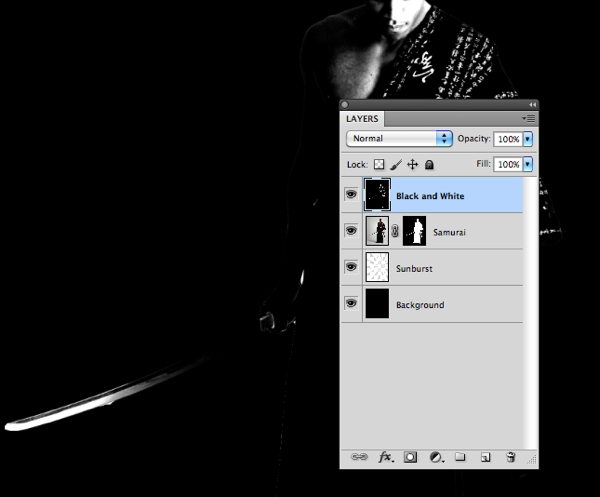This screenshot has height=497, width=600.
Task: Add a layer mask
Action: click(410, 457)
